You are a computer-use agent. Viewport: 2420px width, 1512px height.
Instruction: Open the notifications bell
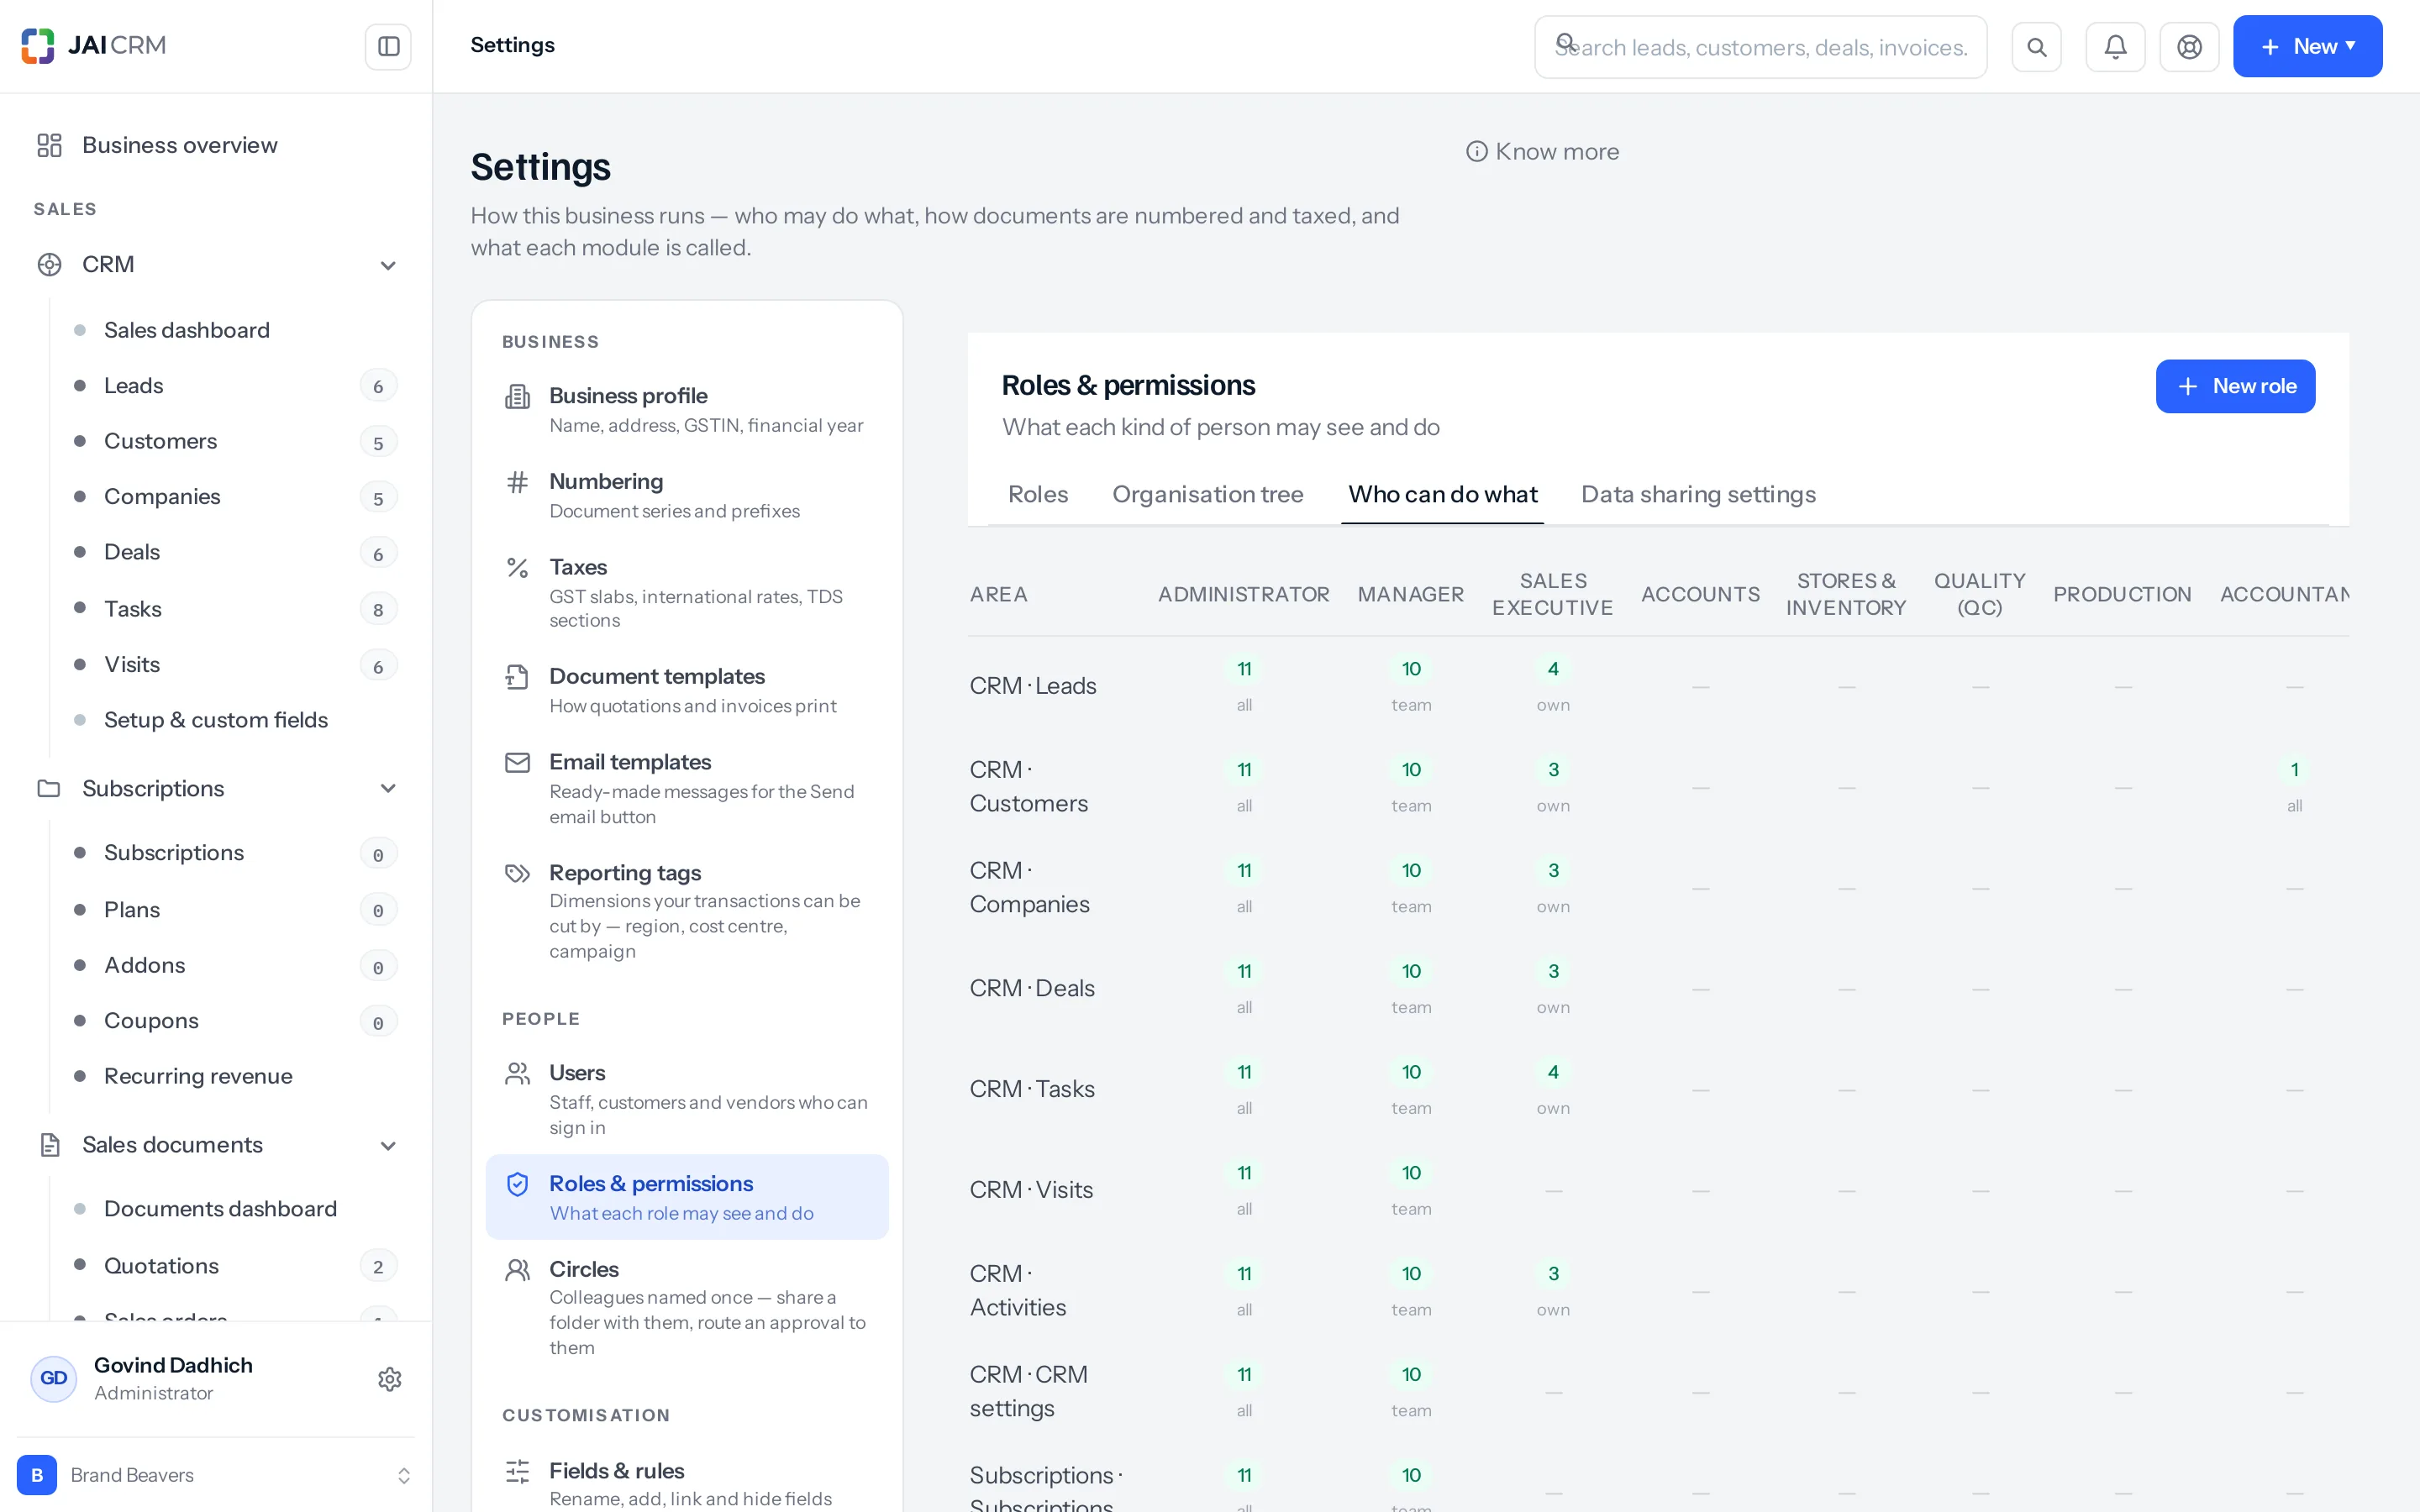pos(2115,47)
